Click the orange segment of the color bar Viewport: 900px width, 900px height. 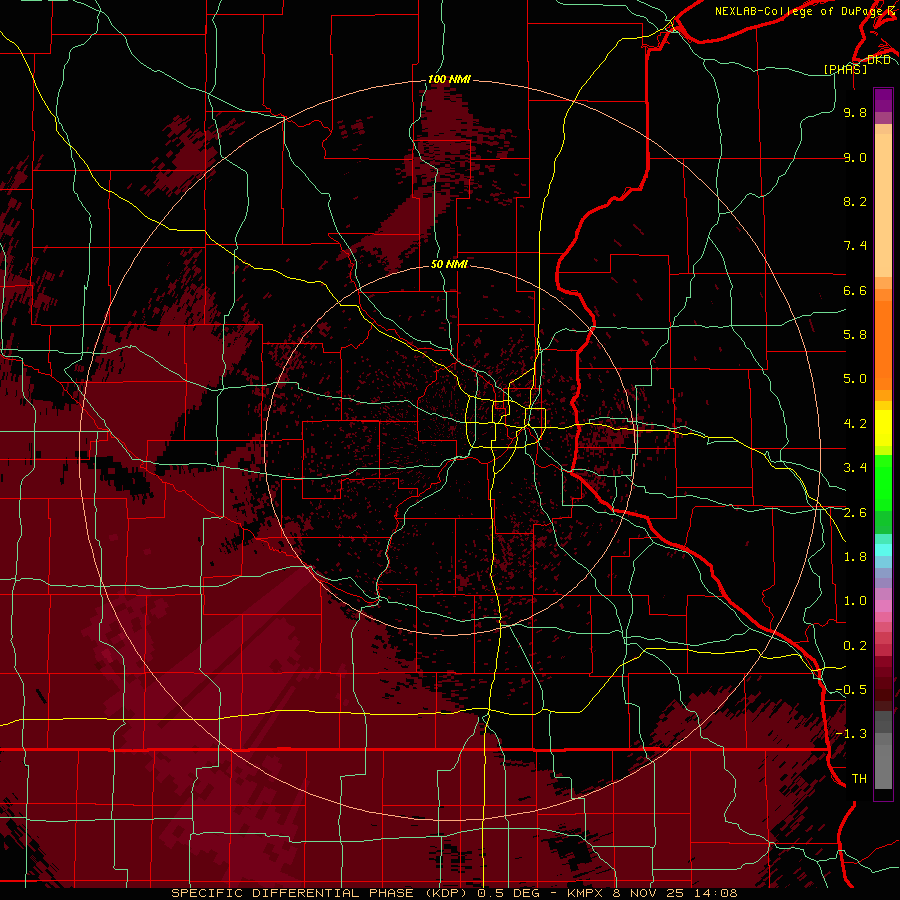click(x=883, y=344)
